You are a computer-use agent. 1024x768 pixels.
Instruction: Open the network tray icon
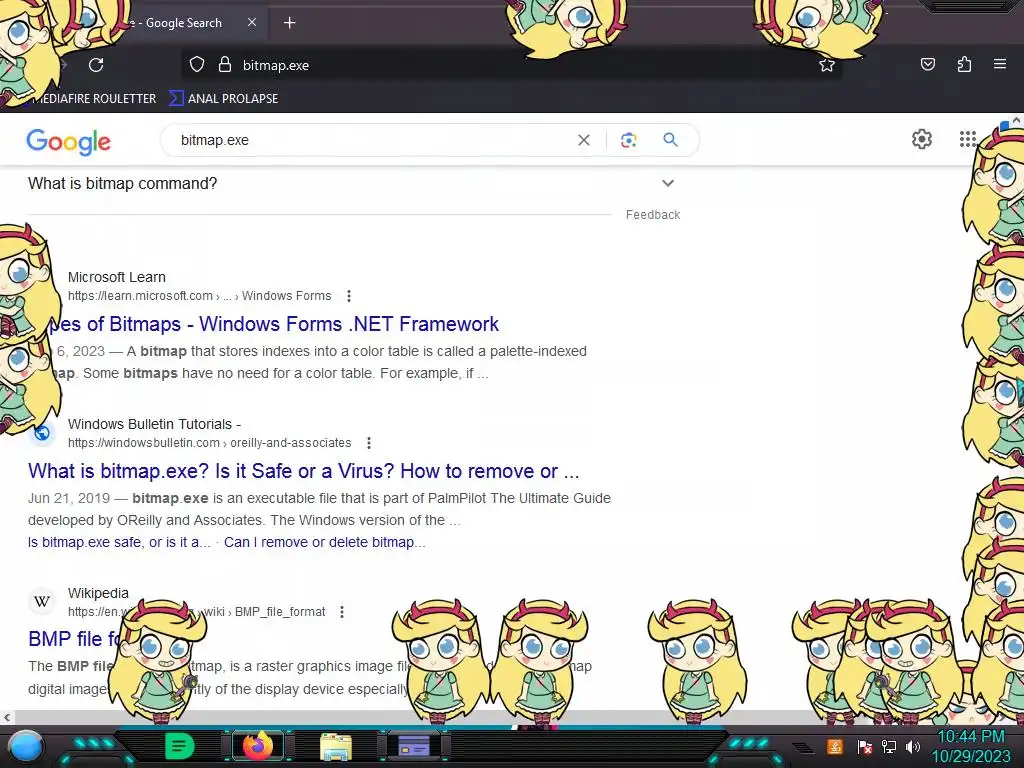coord(889,746)
